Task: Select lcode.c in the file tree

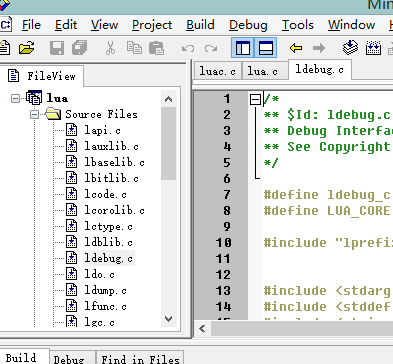Action: click(105, 194)
